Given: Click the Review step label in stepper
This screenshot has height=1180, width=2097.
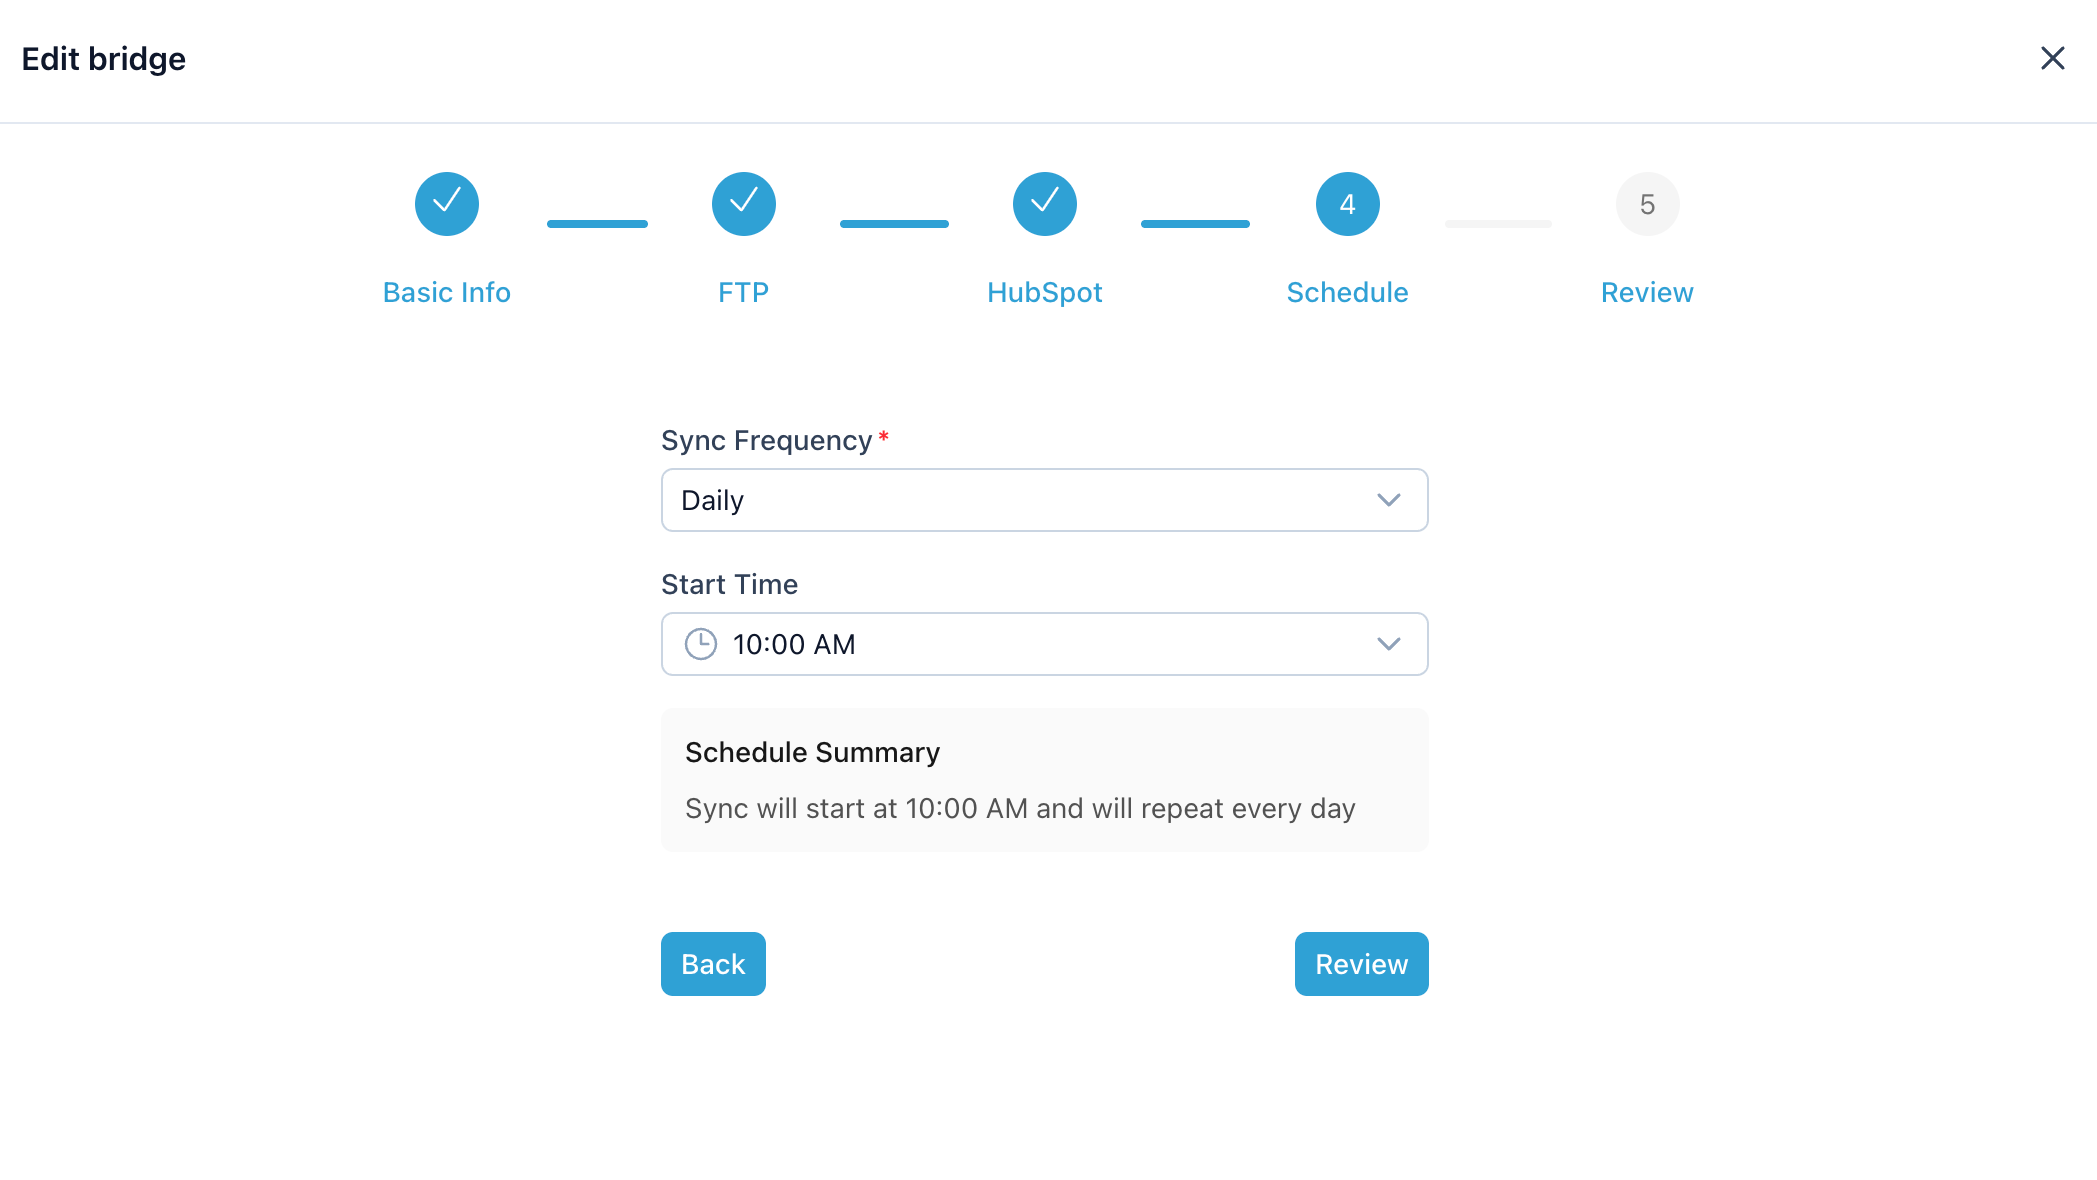Looking at the screenshot, I should coord(1647,292).
